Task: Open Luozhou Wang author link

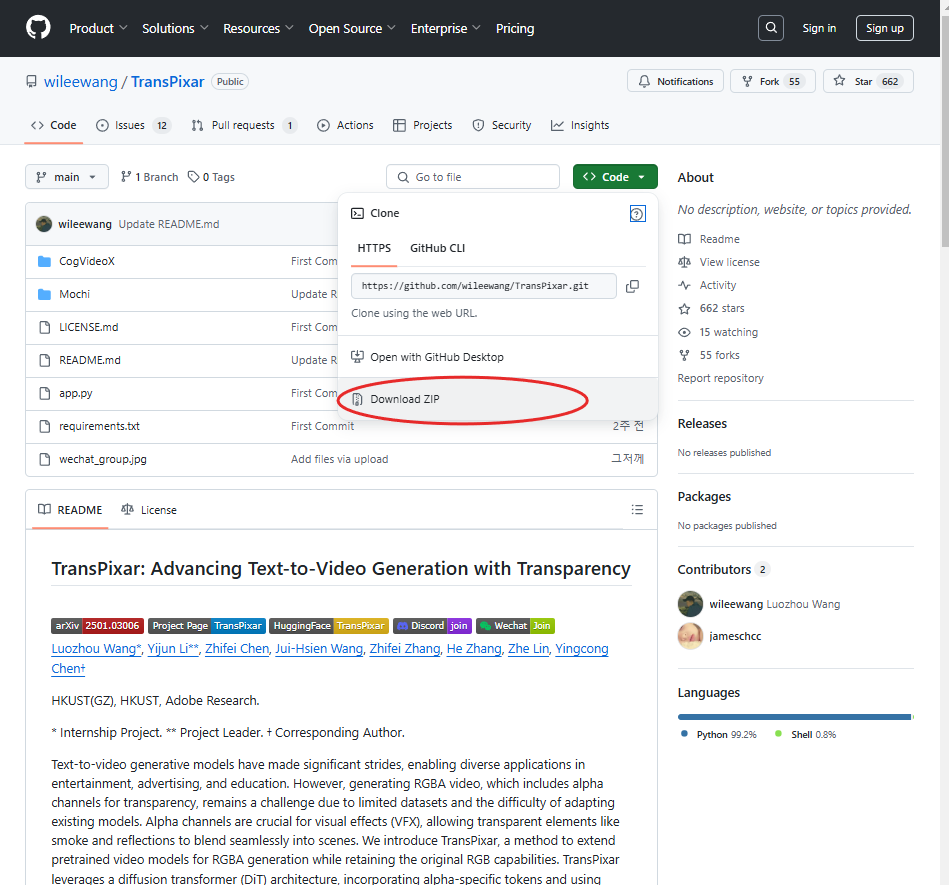Action: (96, 649)
